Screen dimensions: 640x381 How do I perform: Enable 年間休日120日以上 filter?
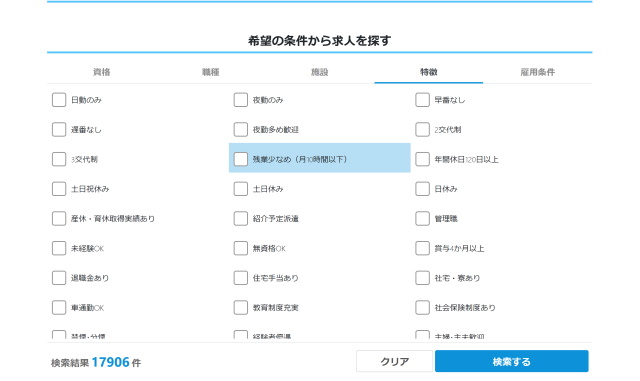pyautogui.click(x=422, y=159)
